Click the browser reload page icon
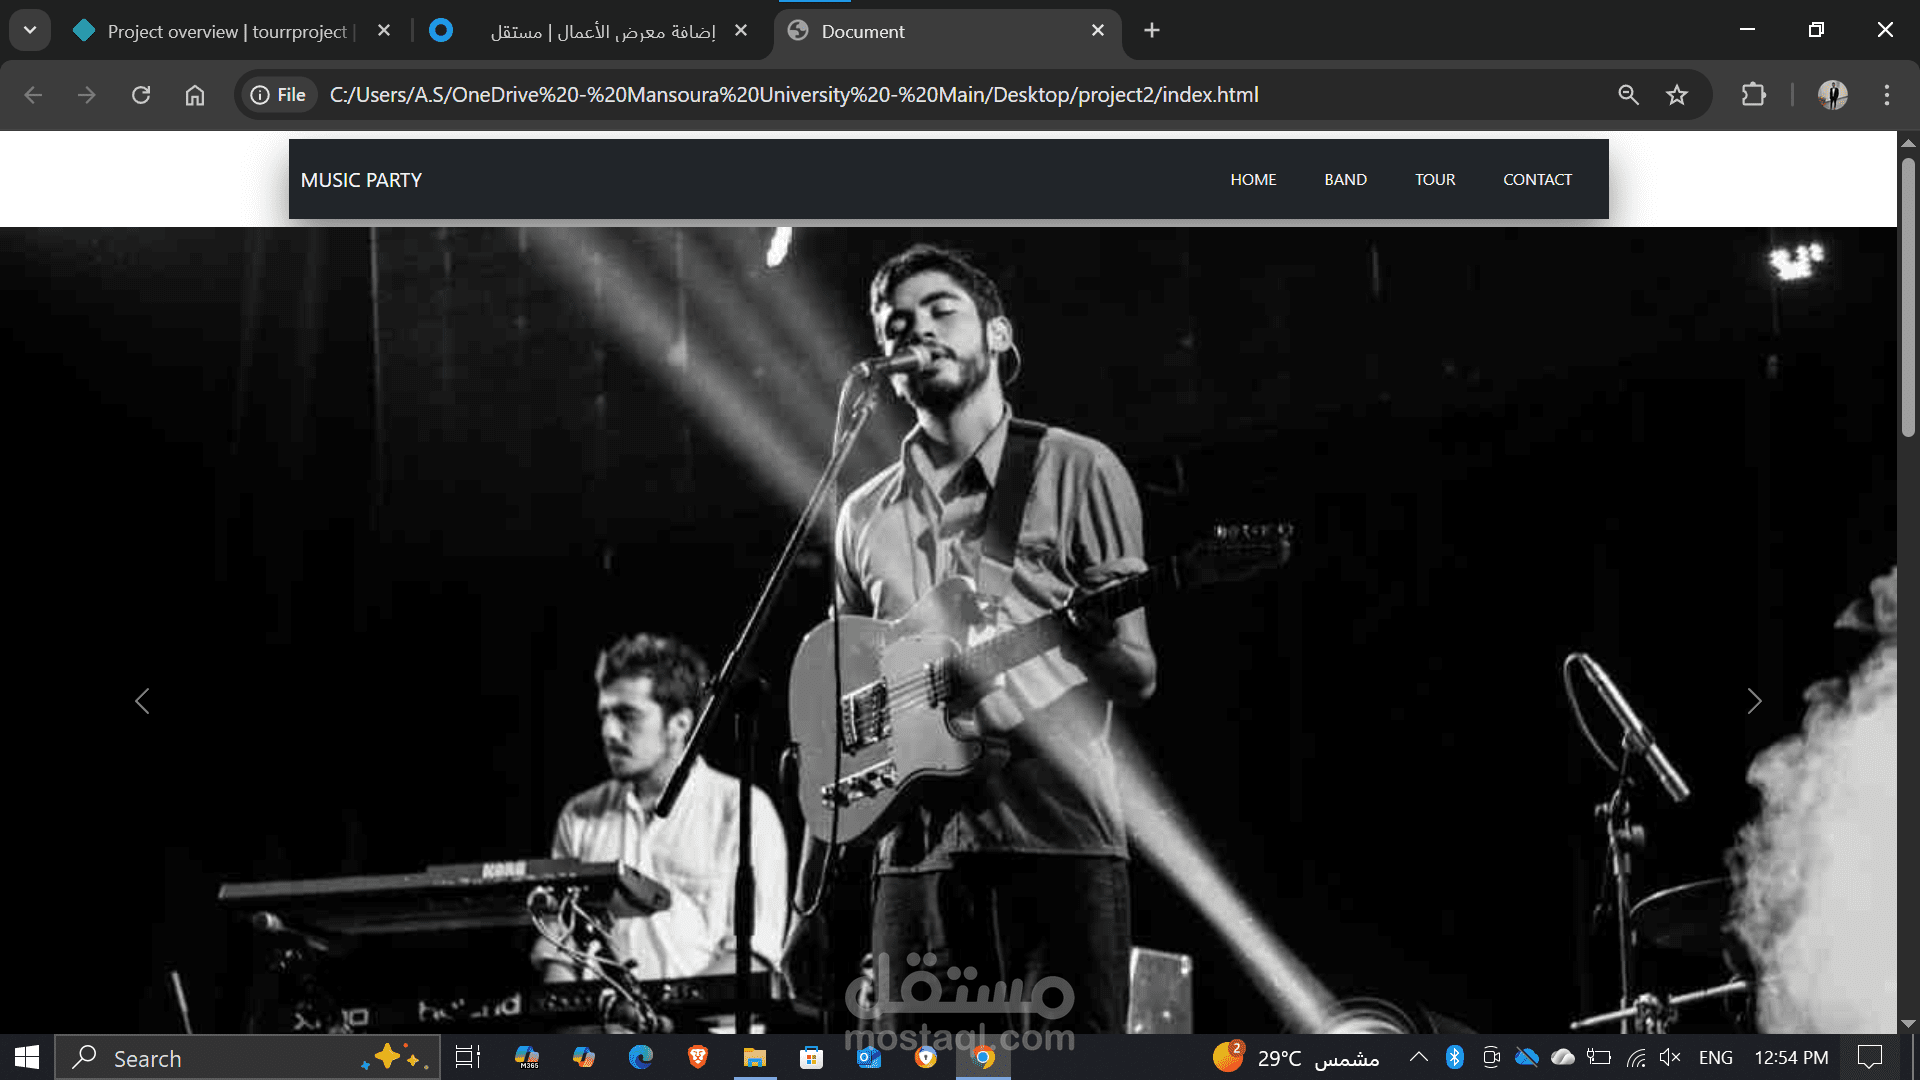The image size is (1920, 1080). point(141,95)
